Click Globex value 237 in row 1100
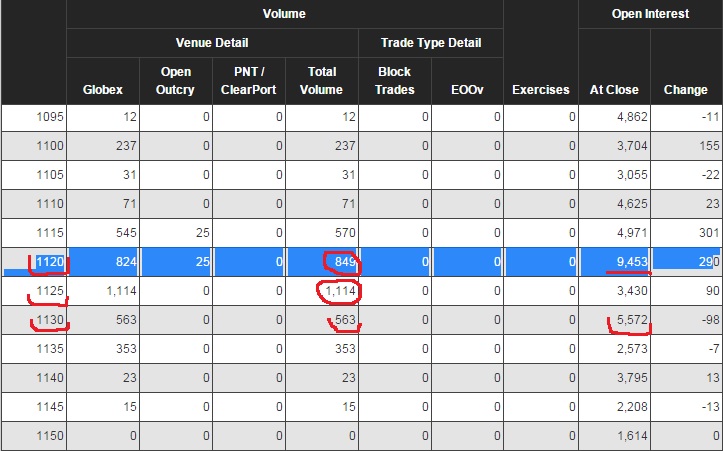 126,146
